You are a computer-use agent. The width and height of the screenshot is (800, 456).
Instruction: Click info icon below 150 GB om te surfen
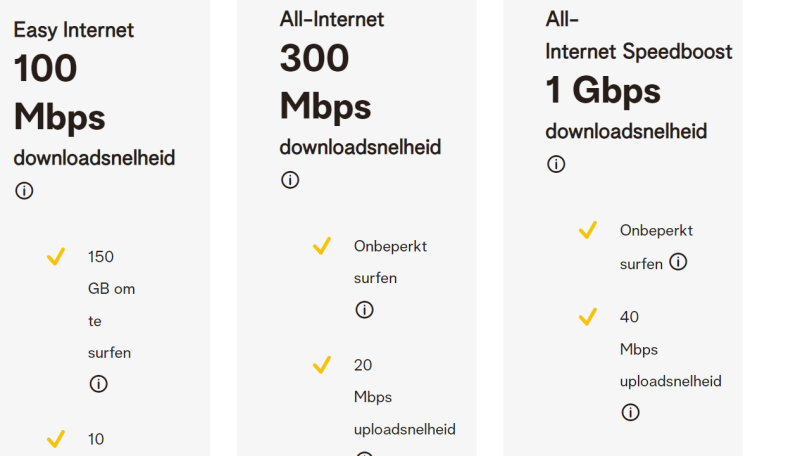tap(98, 384)
